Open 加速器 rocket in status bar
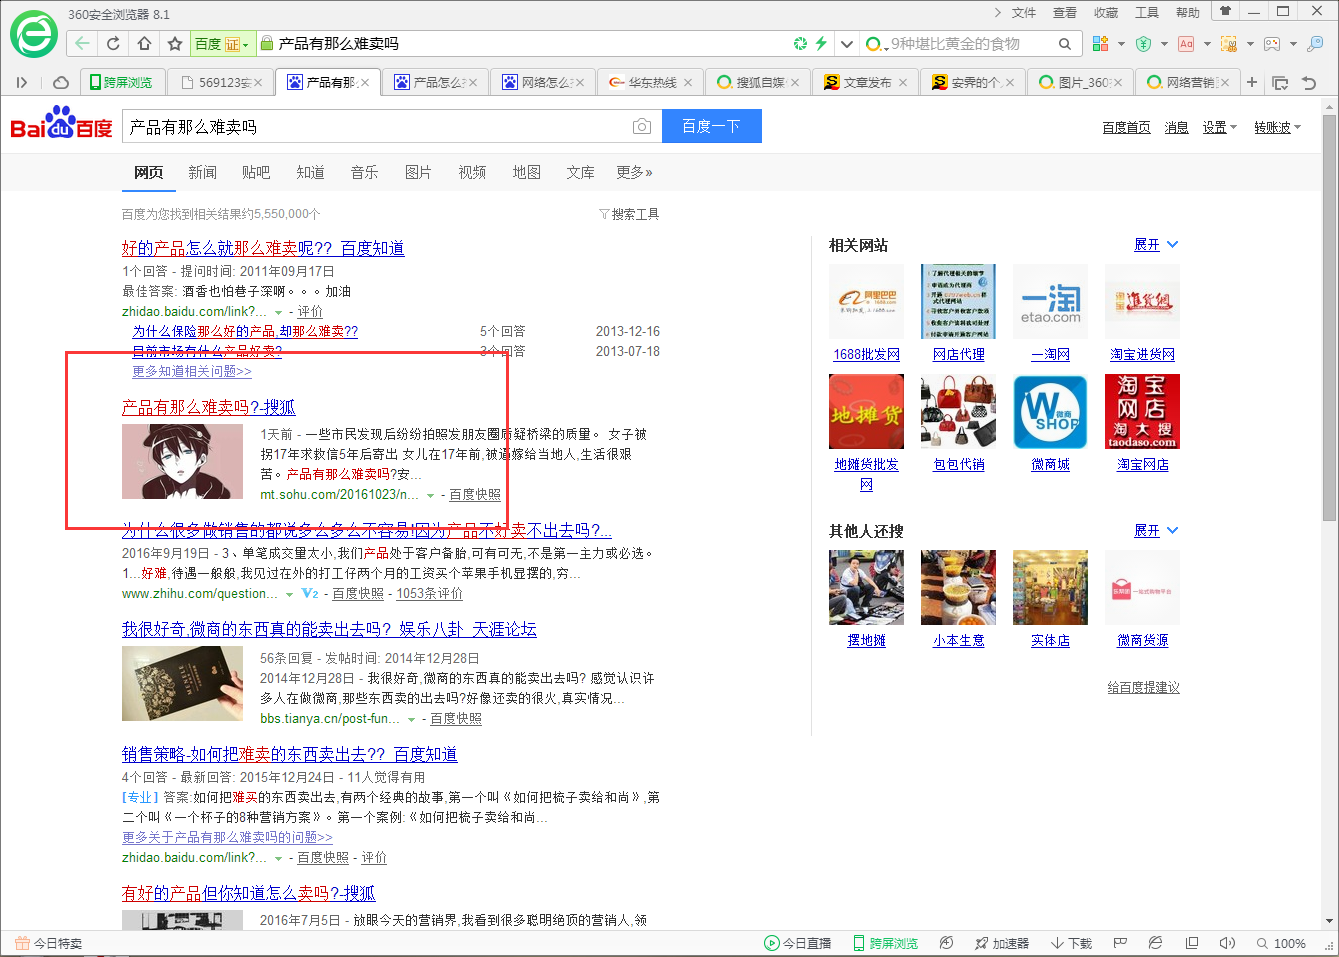This screenshot has height=957, width=1339. [1001, 943]
